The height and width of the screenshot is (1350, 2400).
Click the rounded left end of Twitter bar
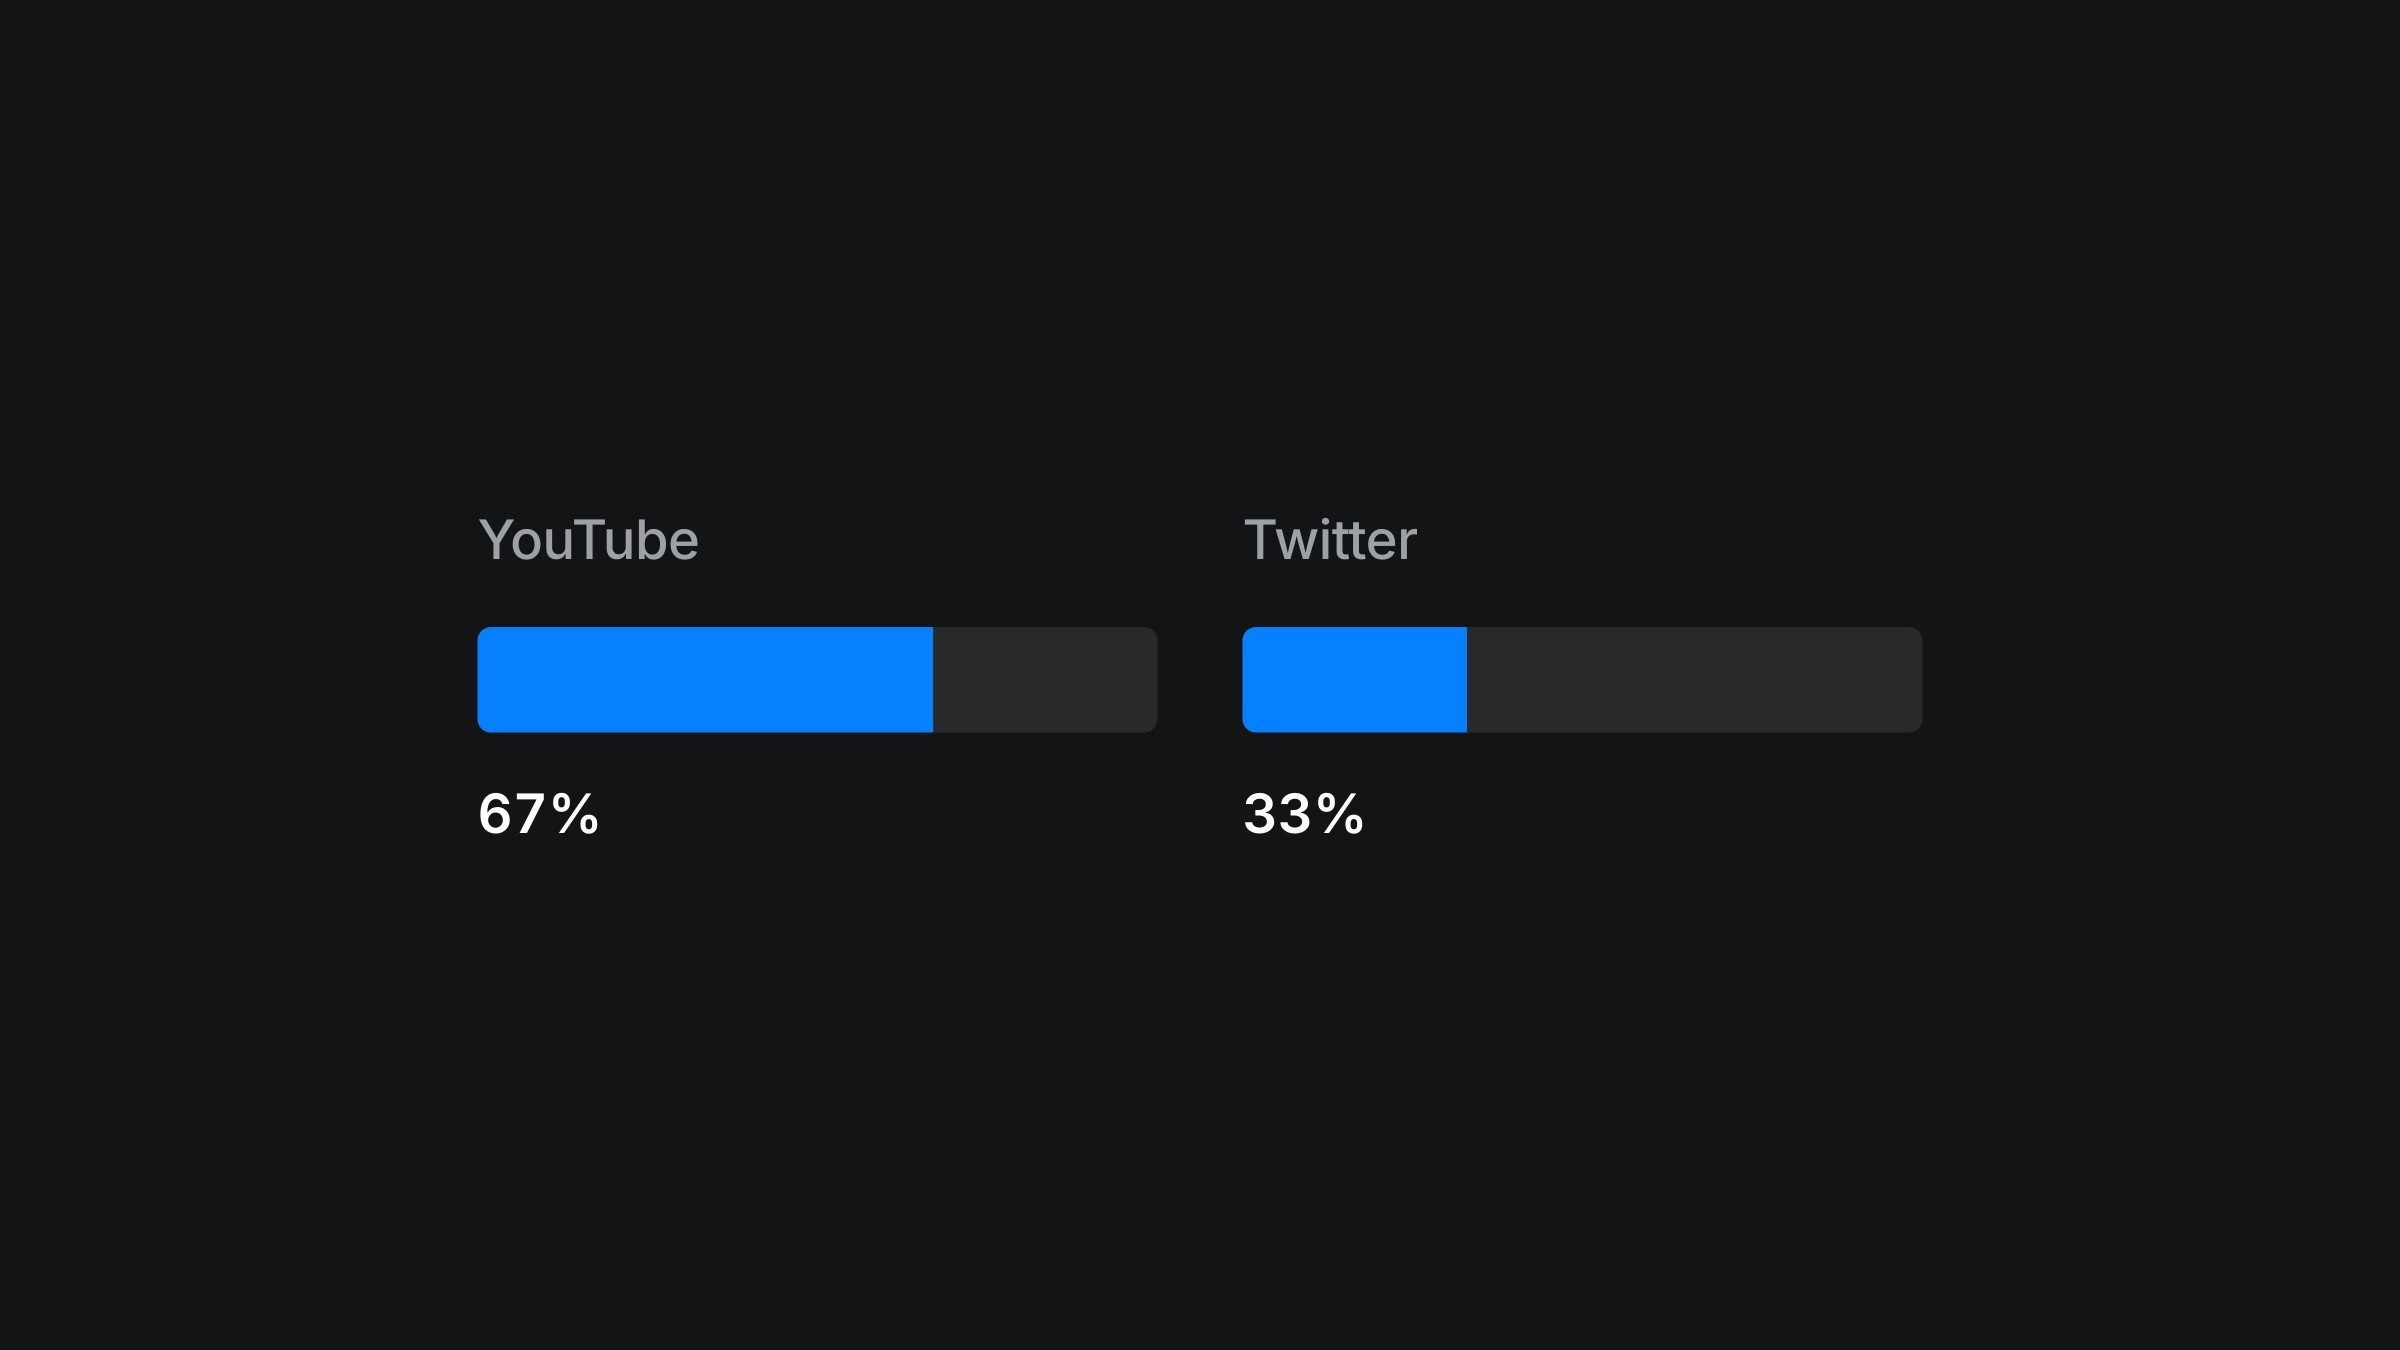tap(1249, 680)
